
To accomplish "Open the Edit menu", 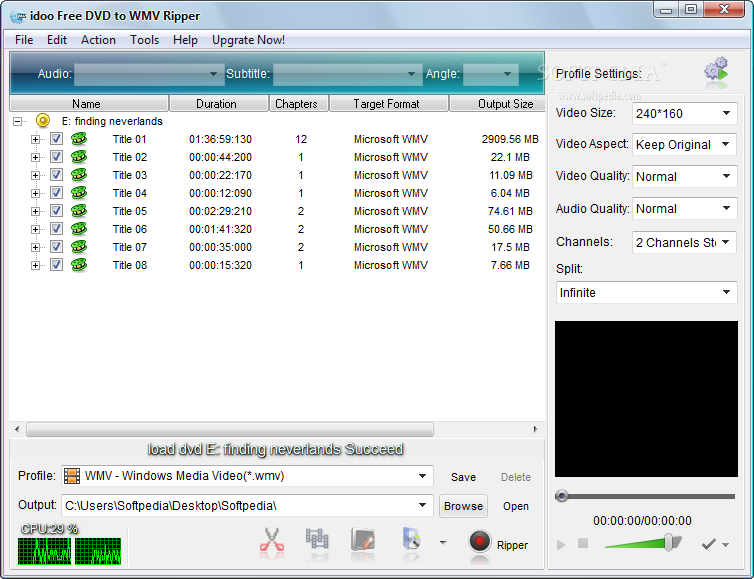I will click(x=57, y=40).
